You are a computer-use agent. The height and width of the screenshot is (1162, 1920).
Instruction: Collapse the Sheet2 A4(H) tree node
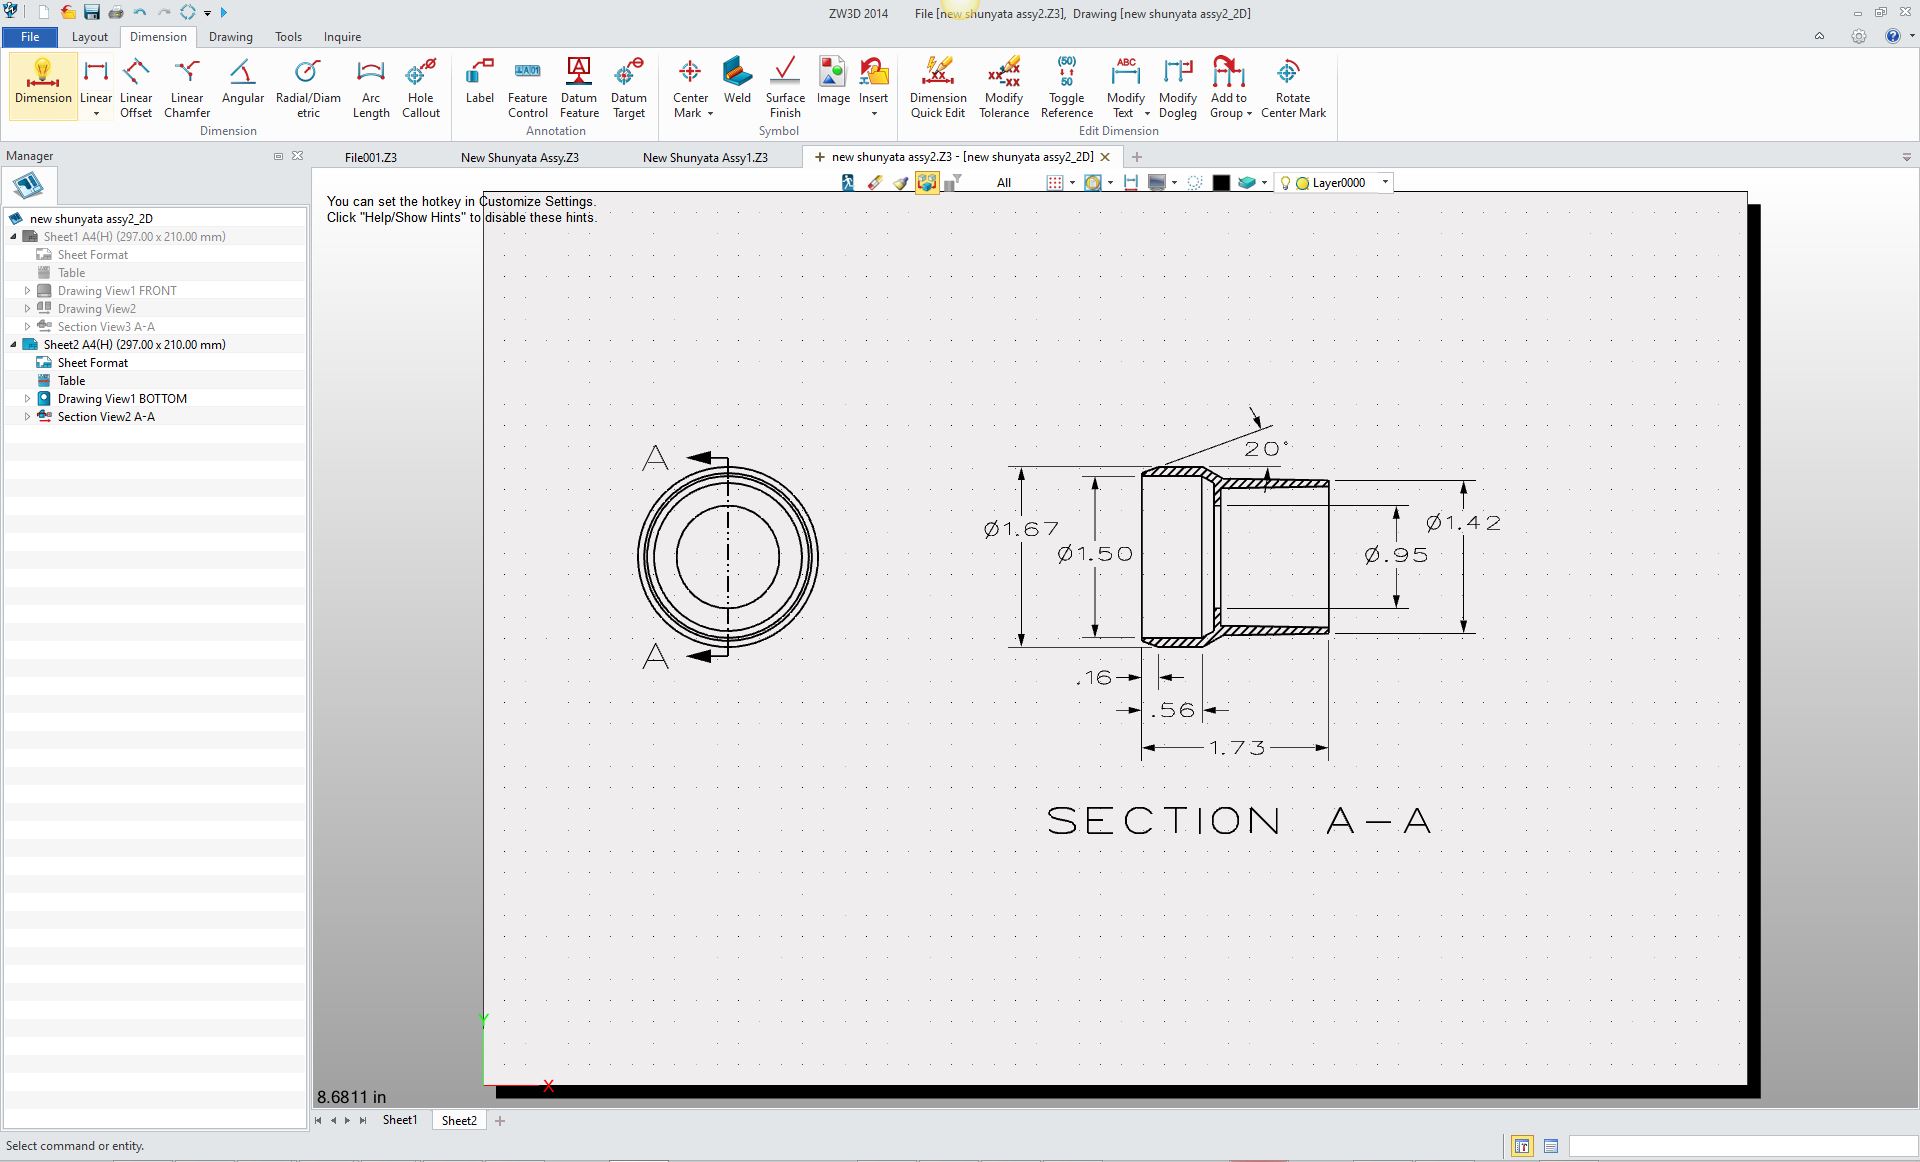(14, 345)
